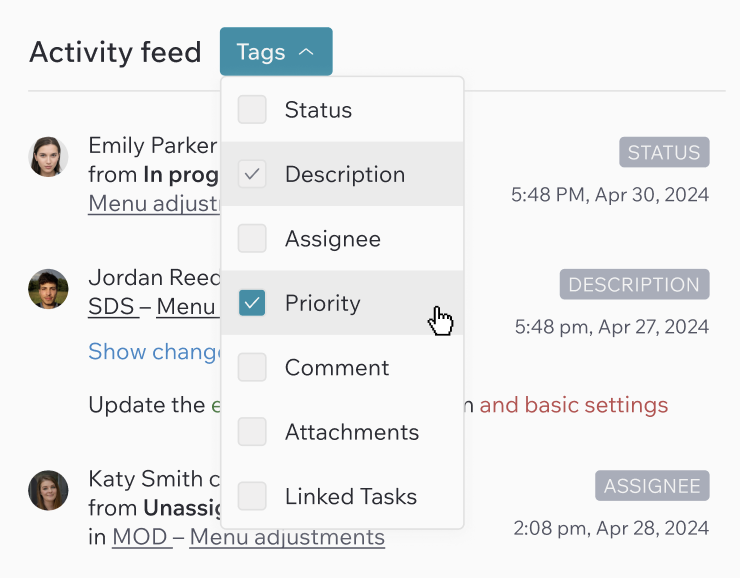Check the Status checkbox

click(x=252, y=109)
